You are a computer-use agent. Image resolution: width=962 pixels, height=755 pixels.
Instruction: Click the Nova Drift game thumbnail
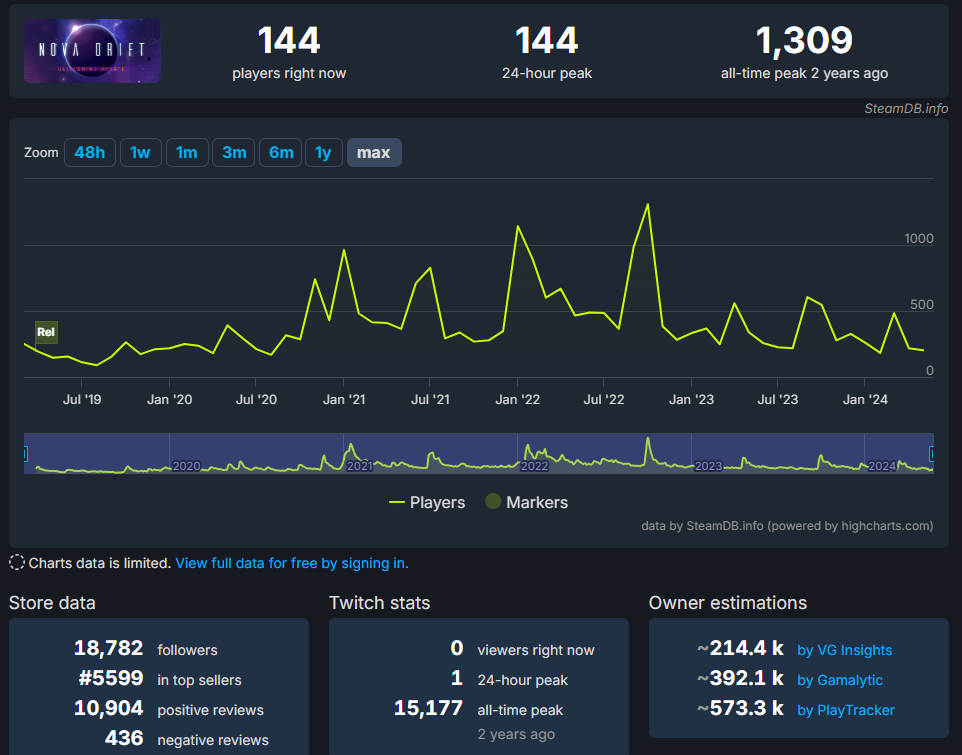click(92, 51)
